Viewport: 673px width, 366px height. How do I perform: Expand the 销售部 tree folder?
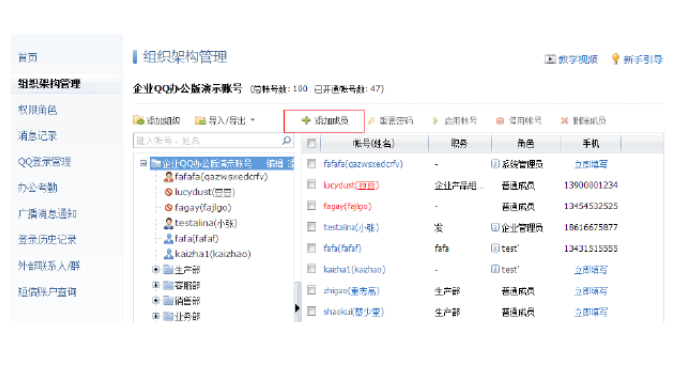pyautogui.click(x=156, y=300)
